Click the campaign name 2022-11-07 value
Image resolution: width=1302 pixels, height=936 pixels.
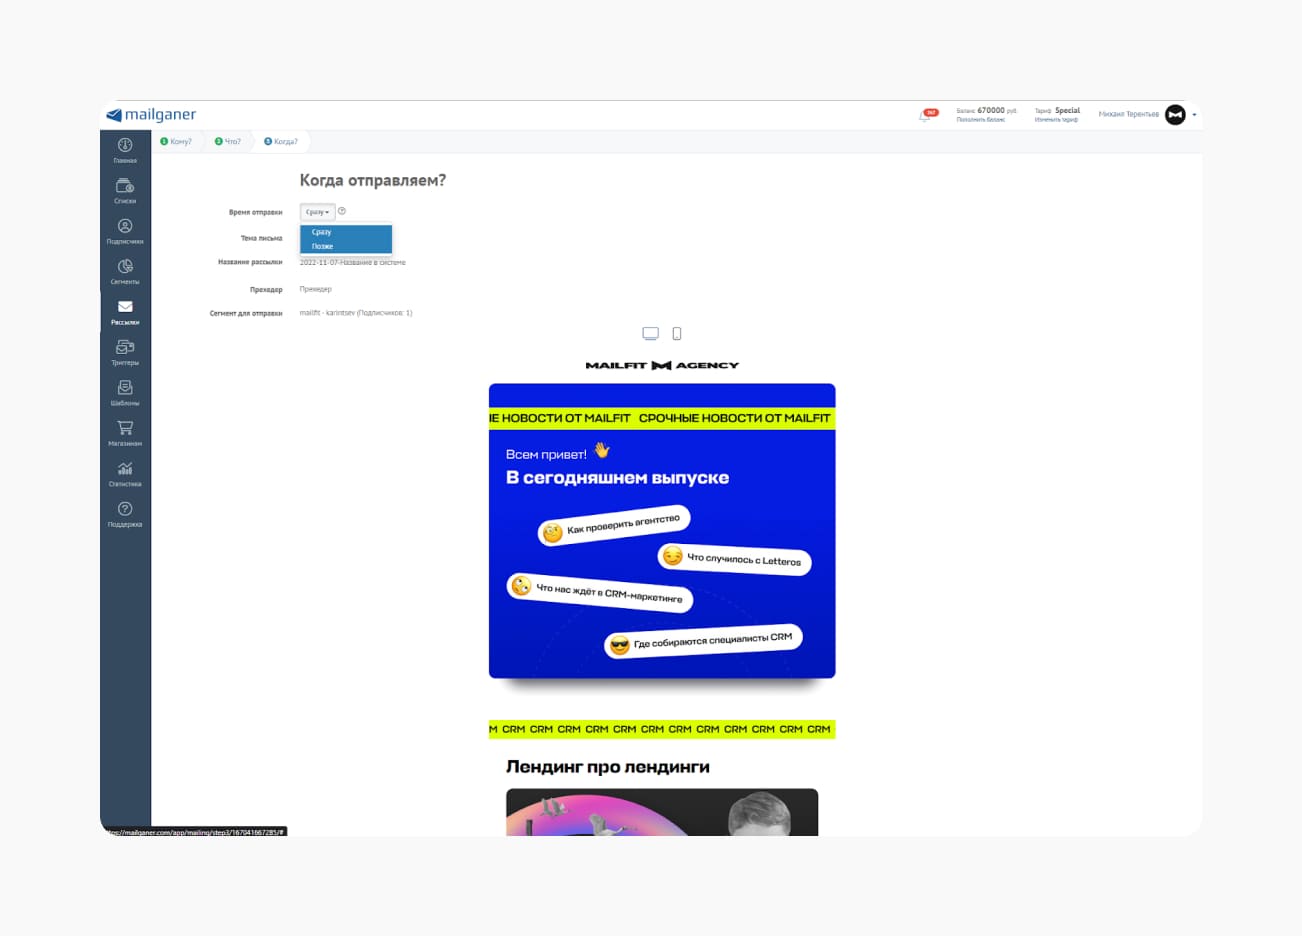tap(352, 262)
